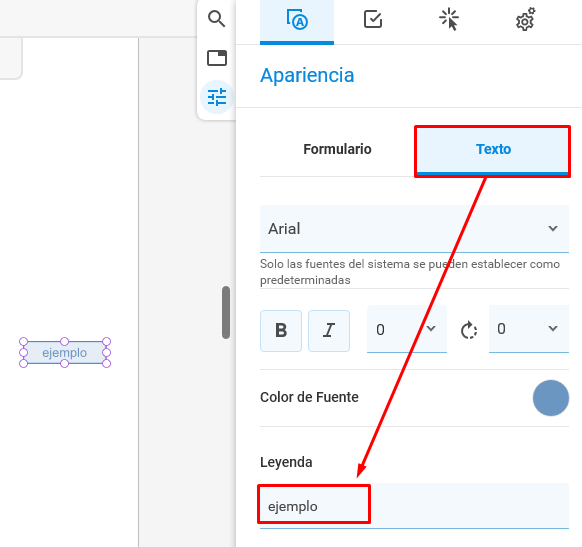Select the ejemplo button on the page
582x547 pixels.
(65, 353)
